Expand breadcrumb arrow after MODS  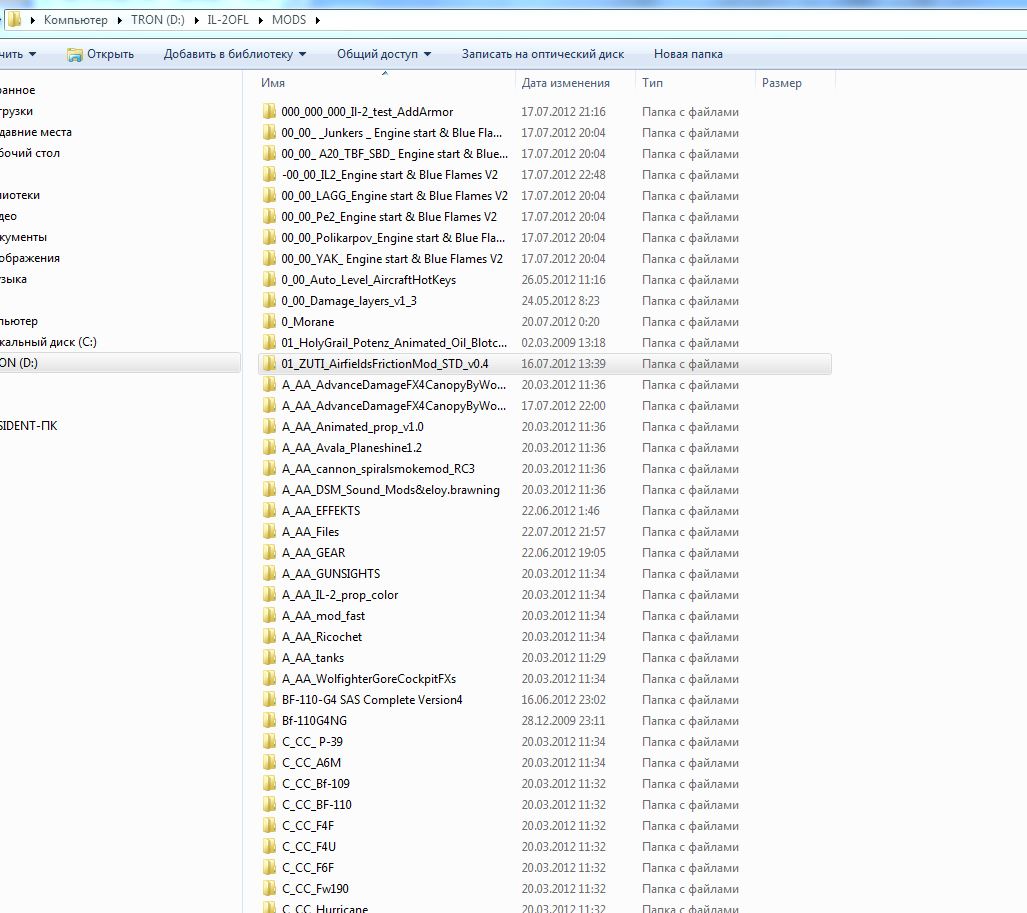(318, 20)
